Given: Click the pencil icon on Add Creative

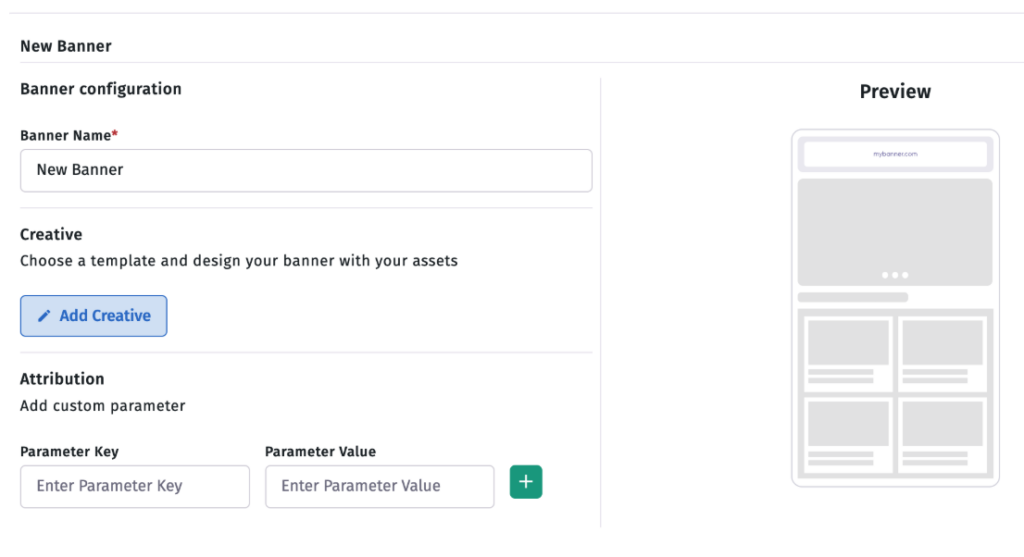Looking at the screenshot, I should click(x=44, y=316).
